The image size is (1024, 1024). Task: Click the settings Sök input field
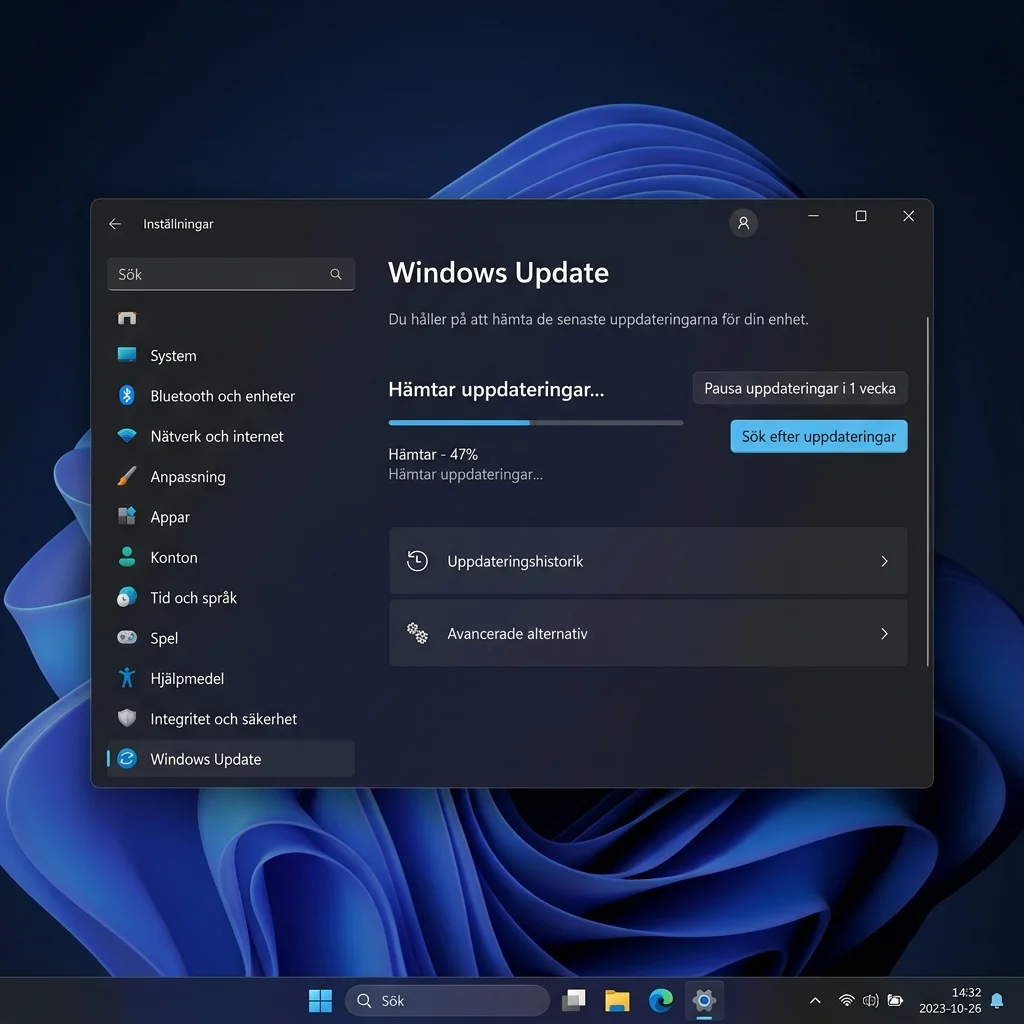coord(231,274)
